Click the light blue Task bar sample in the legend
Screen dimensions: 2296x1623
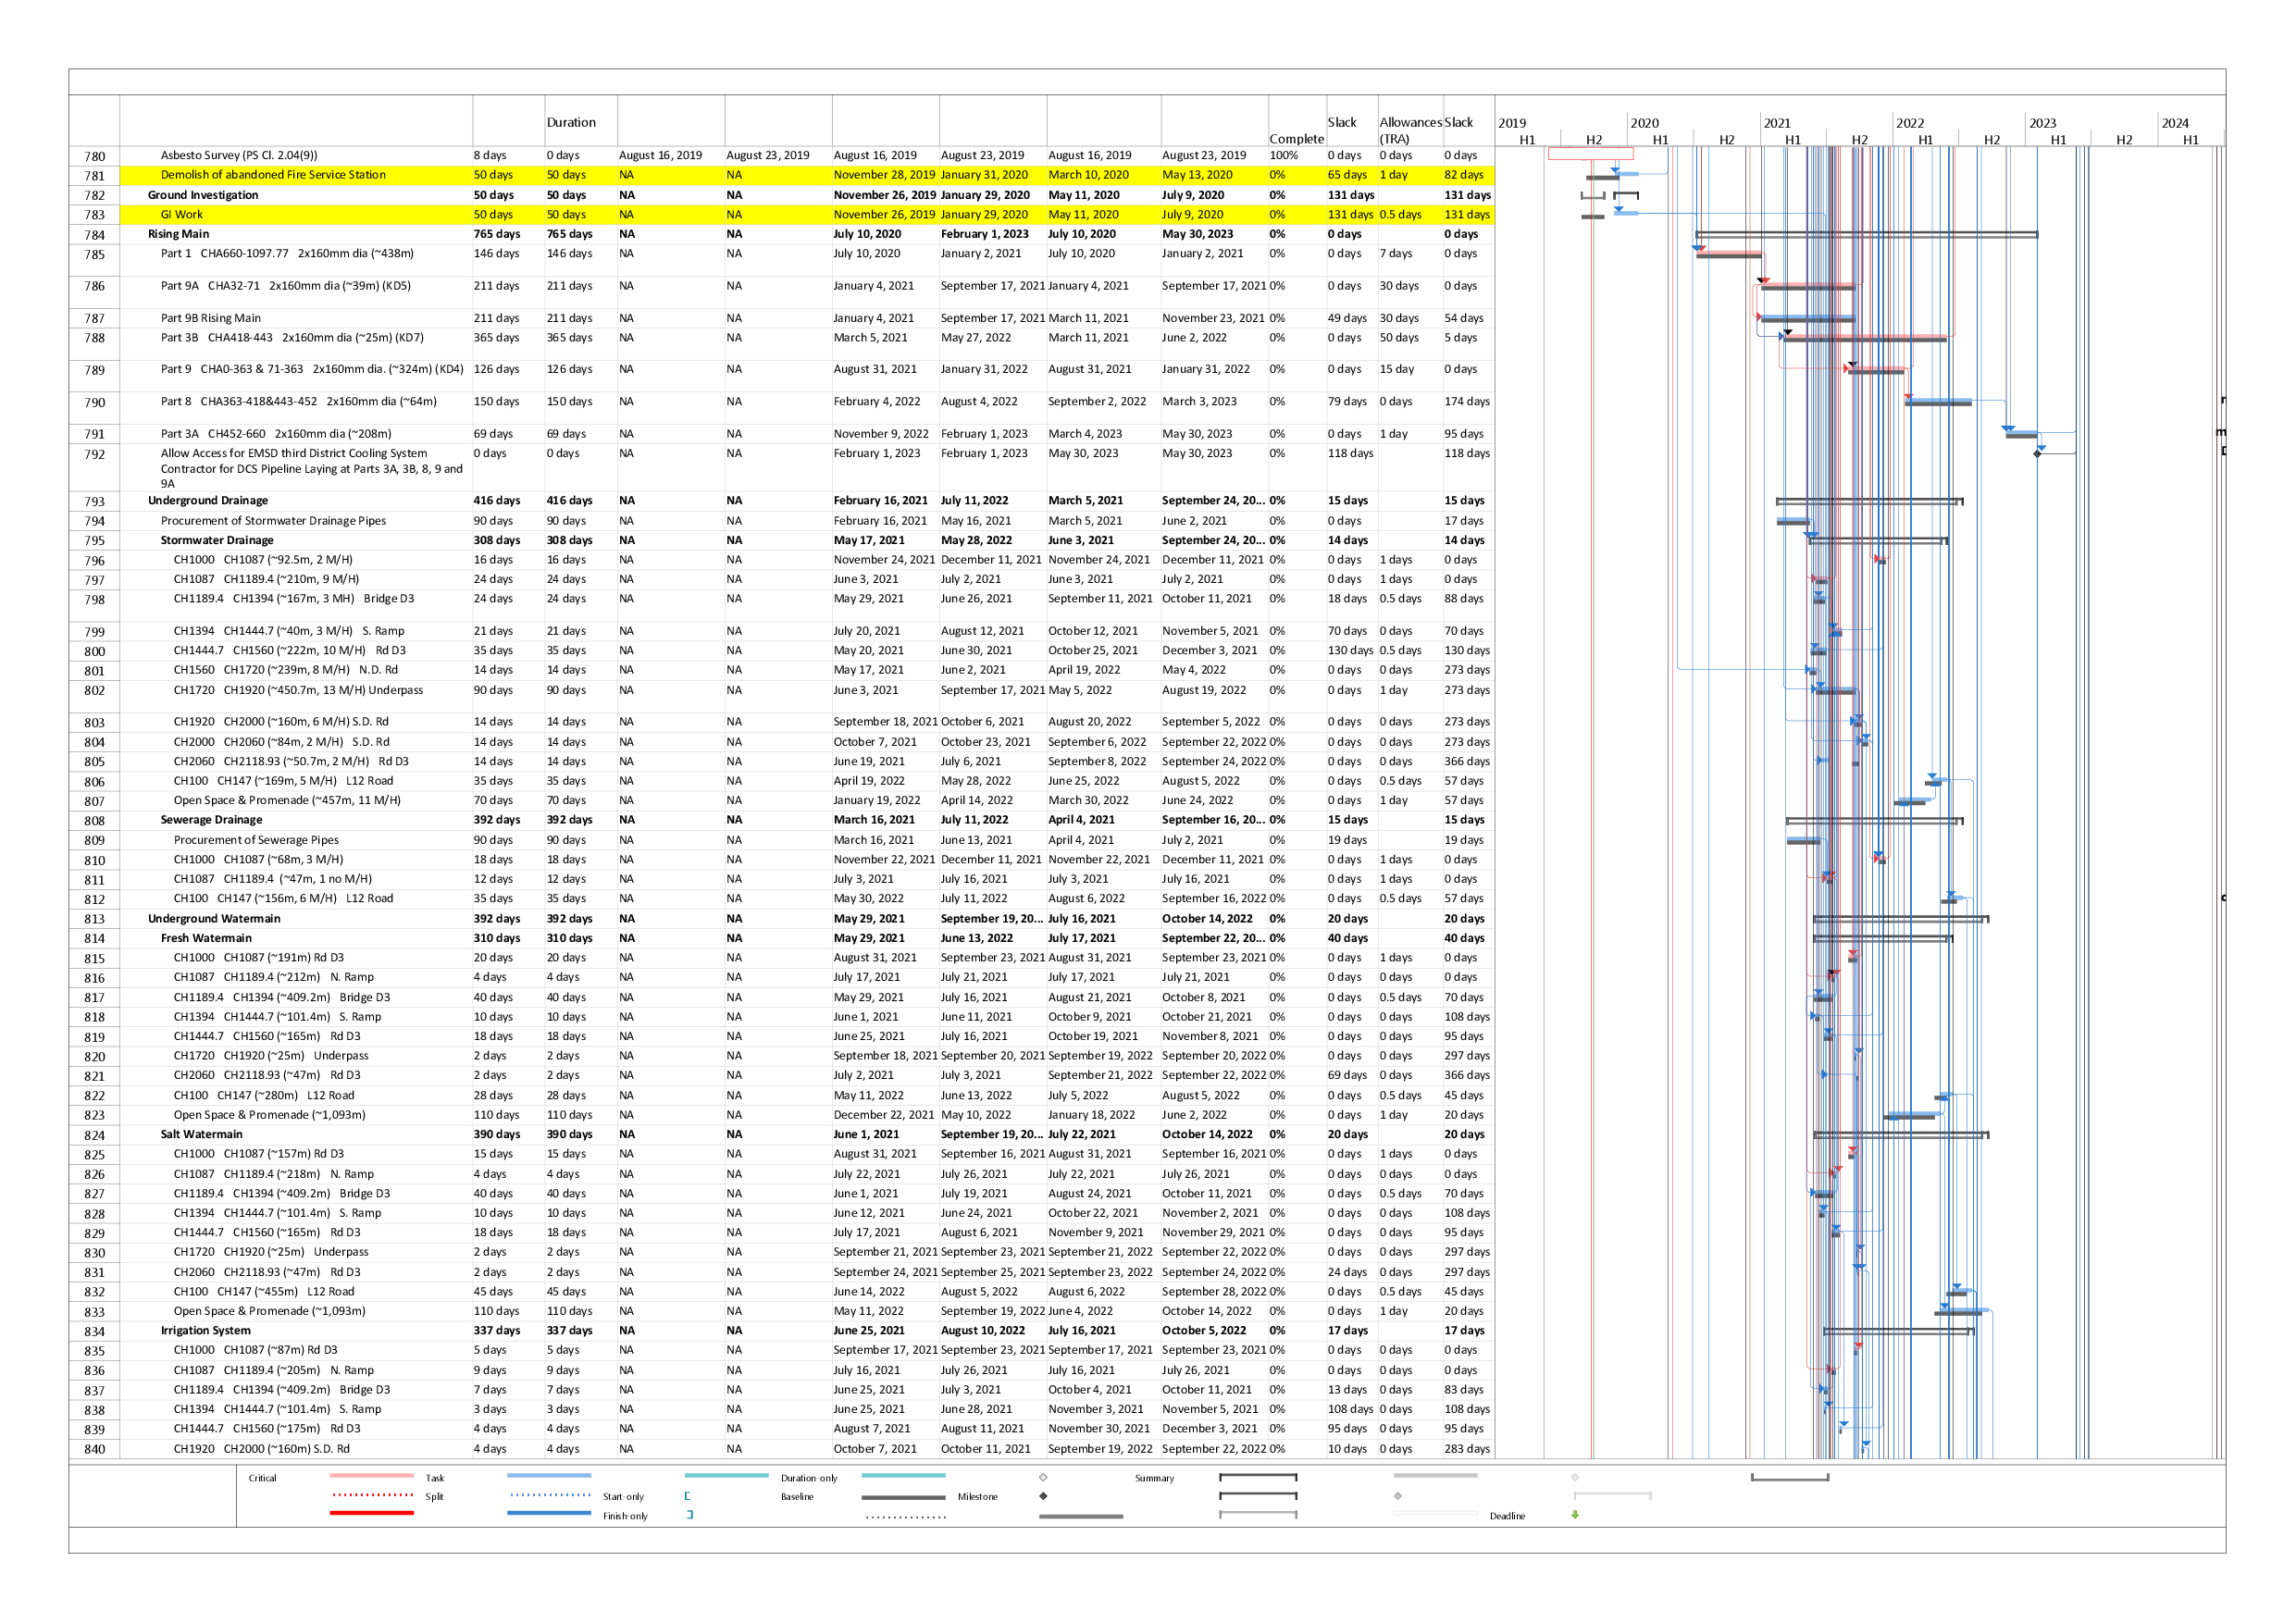(549, 1476)
